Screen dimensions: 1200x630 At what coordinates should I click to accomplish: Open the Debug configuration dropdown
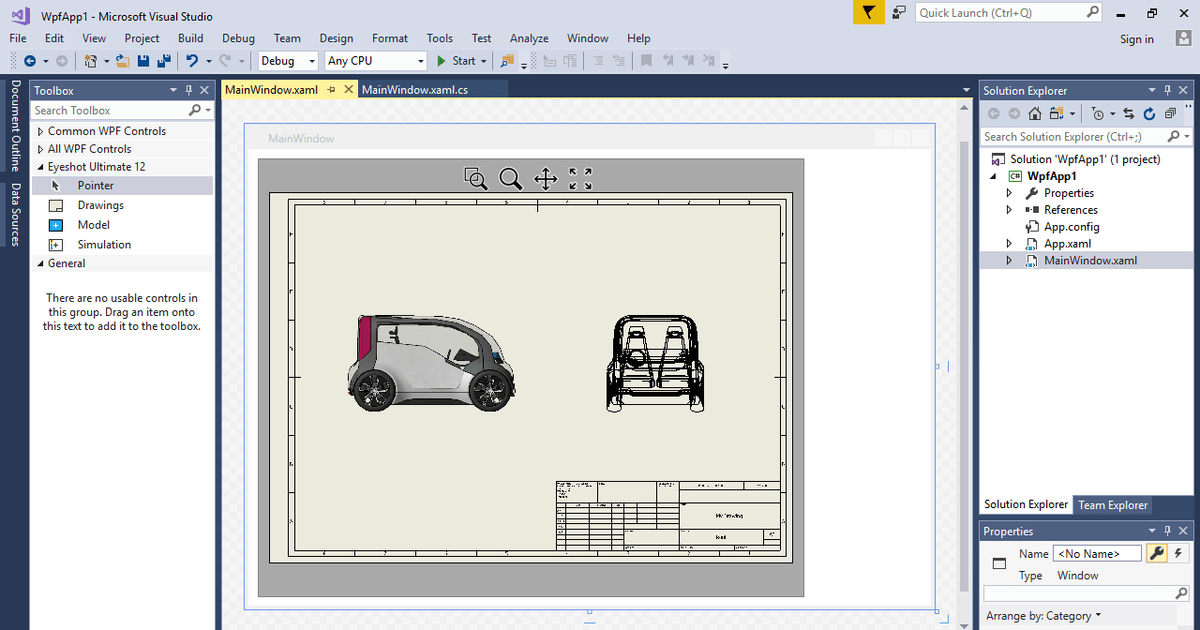pyautogui.click(x=288, y=61)
